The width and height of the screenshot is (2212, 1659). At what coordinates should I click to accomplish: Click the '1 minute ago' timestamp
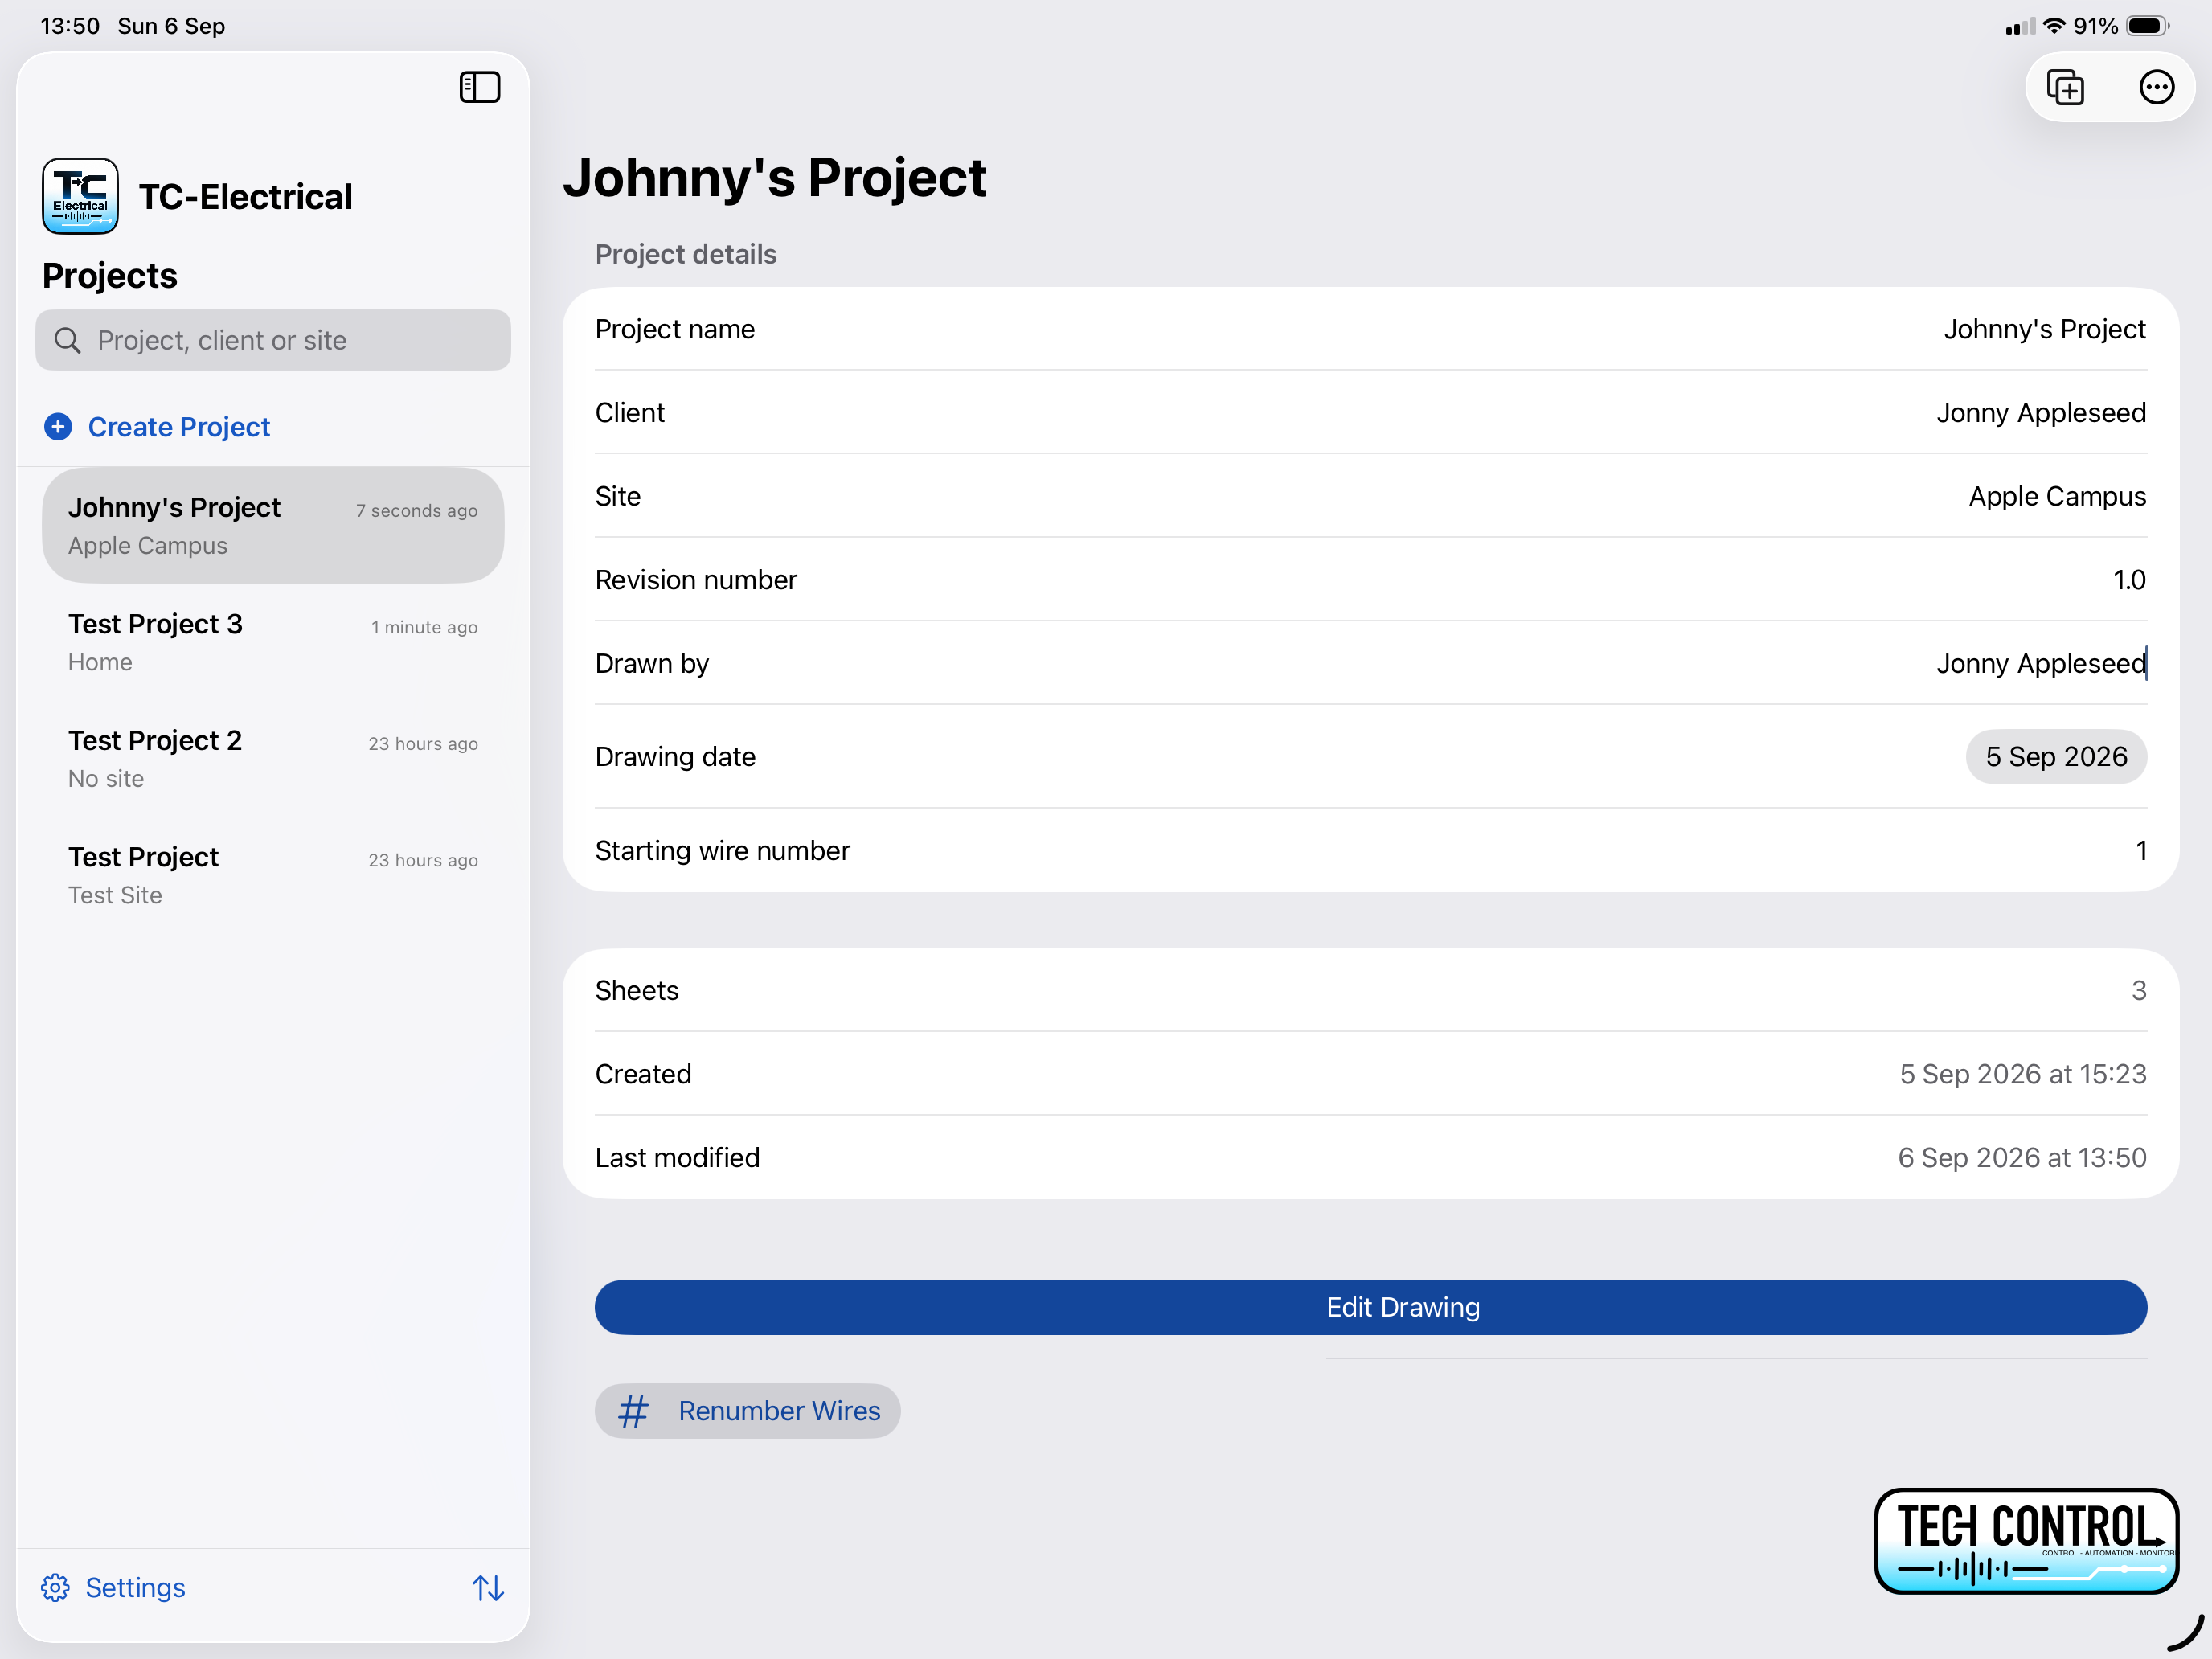(424, 627)
